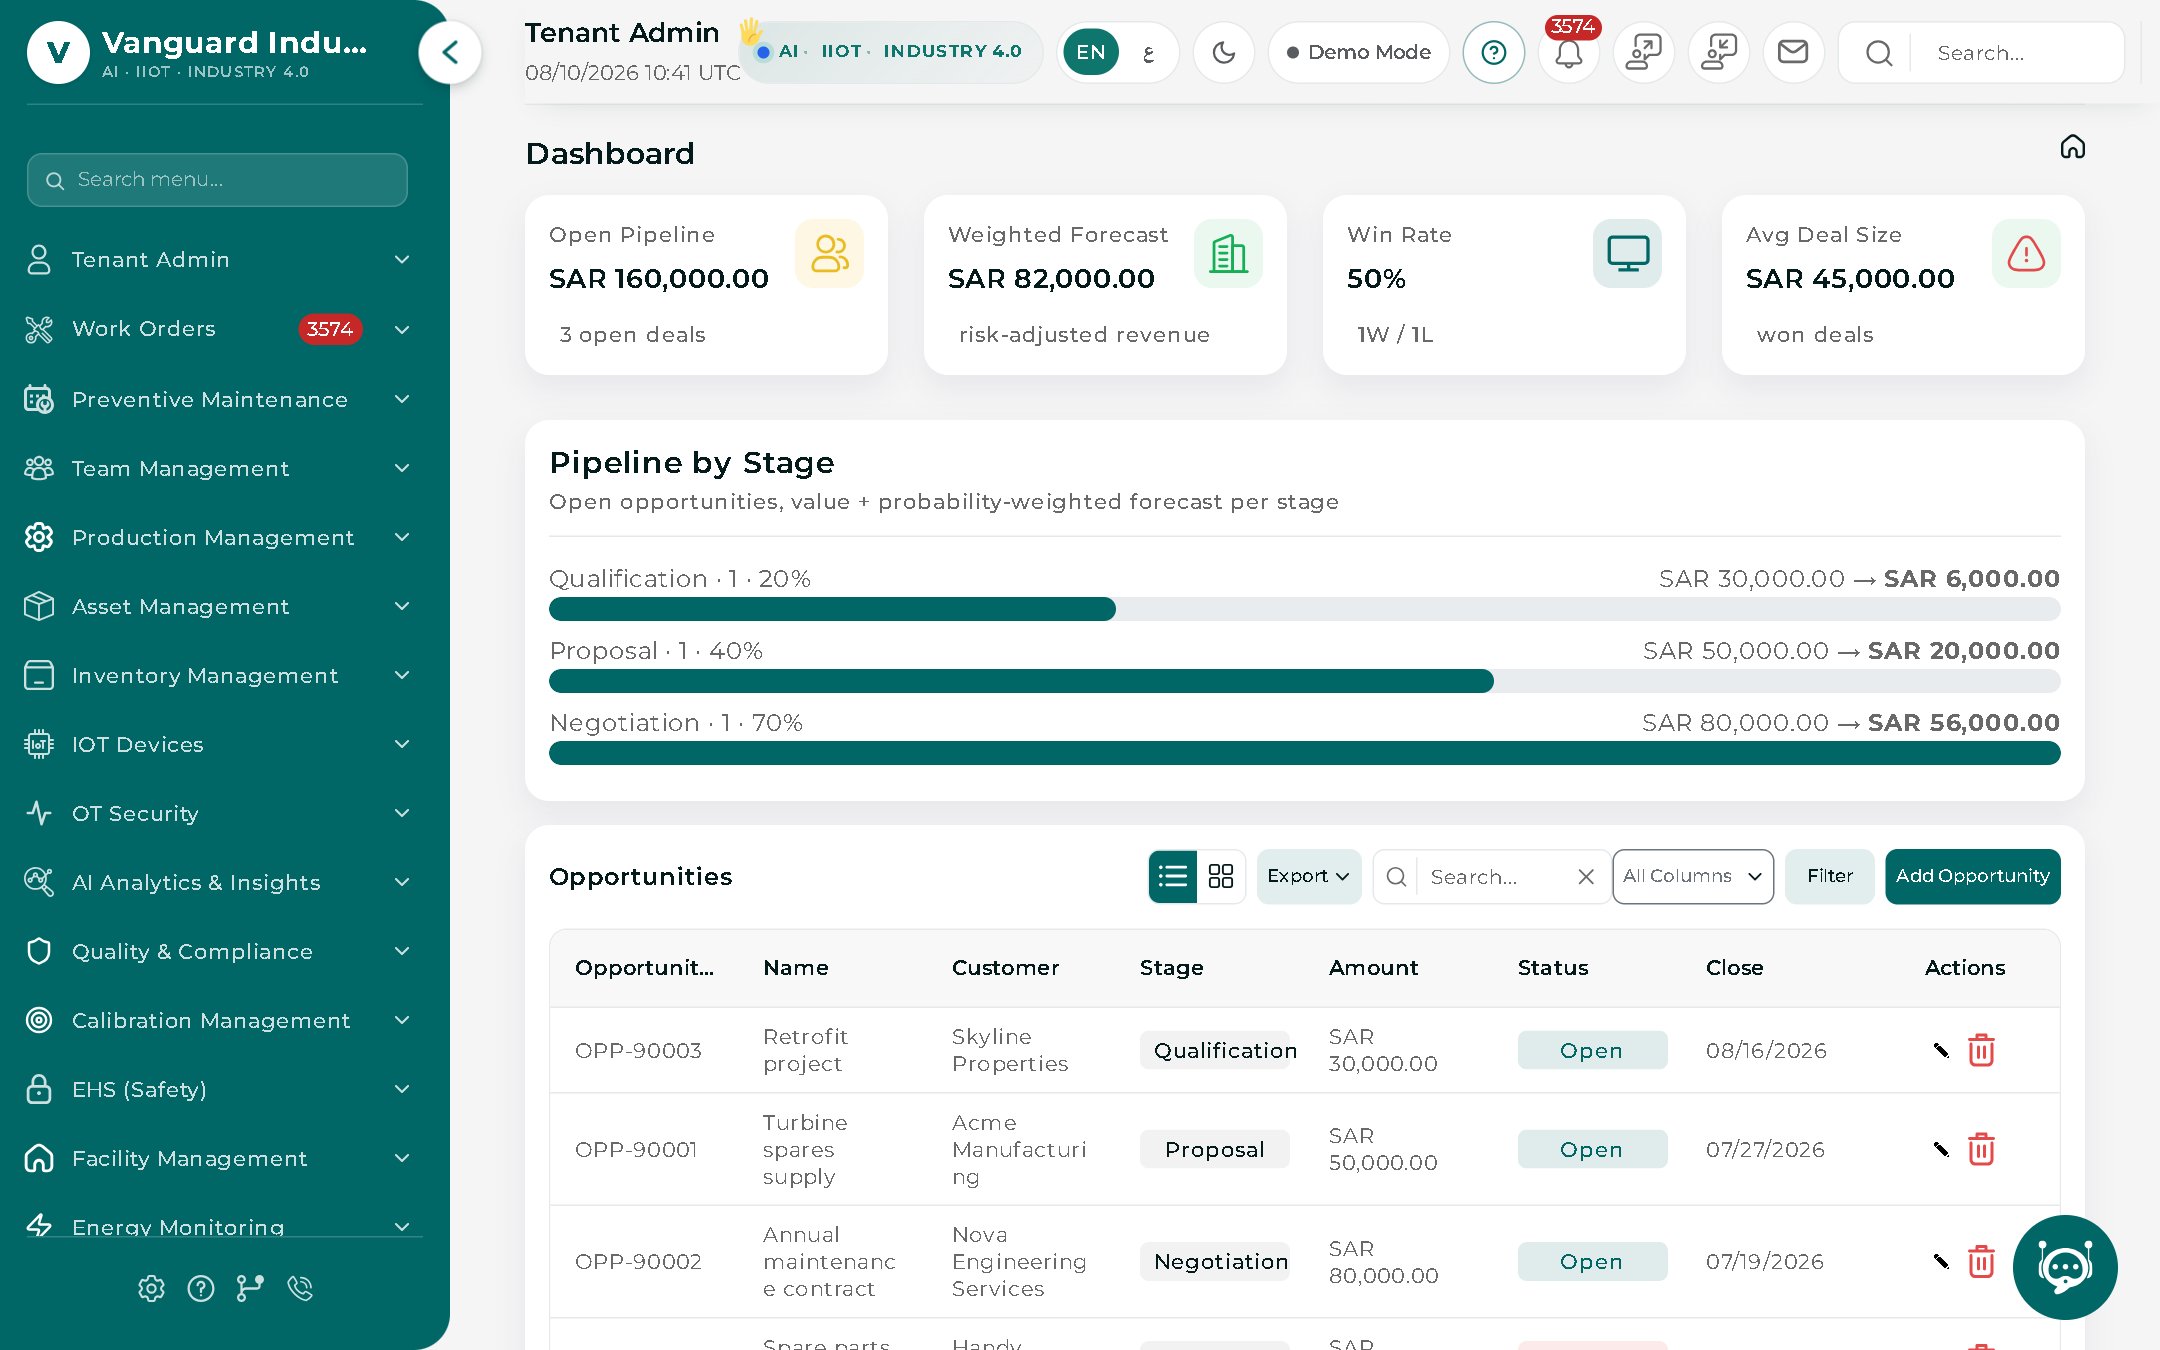Click the phone call icon in sidebar footer
The image size is (2160, 1350).
pos(300,1288)
